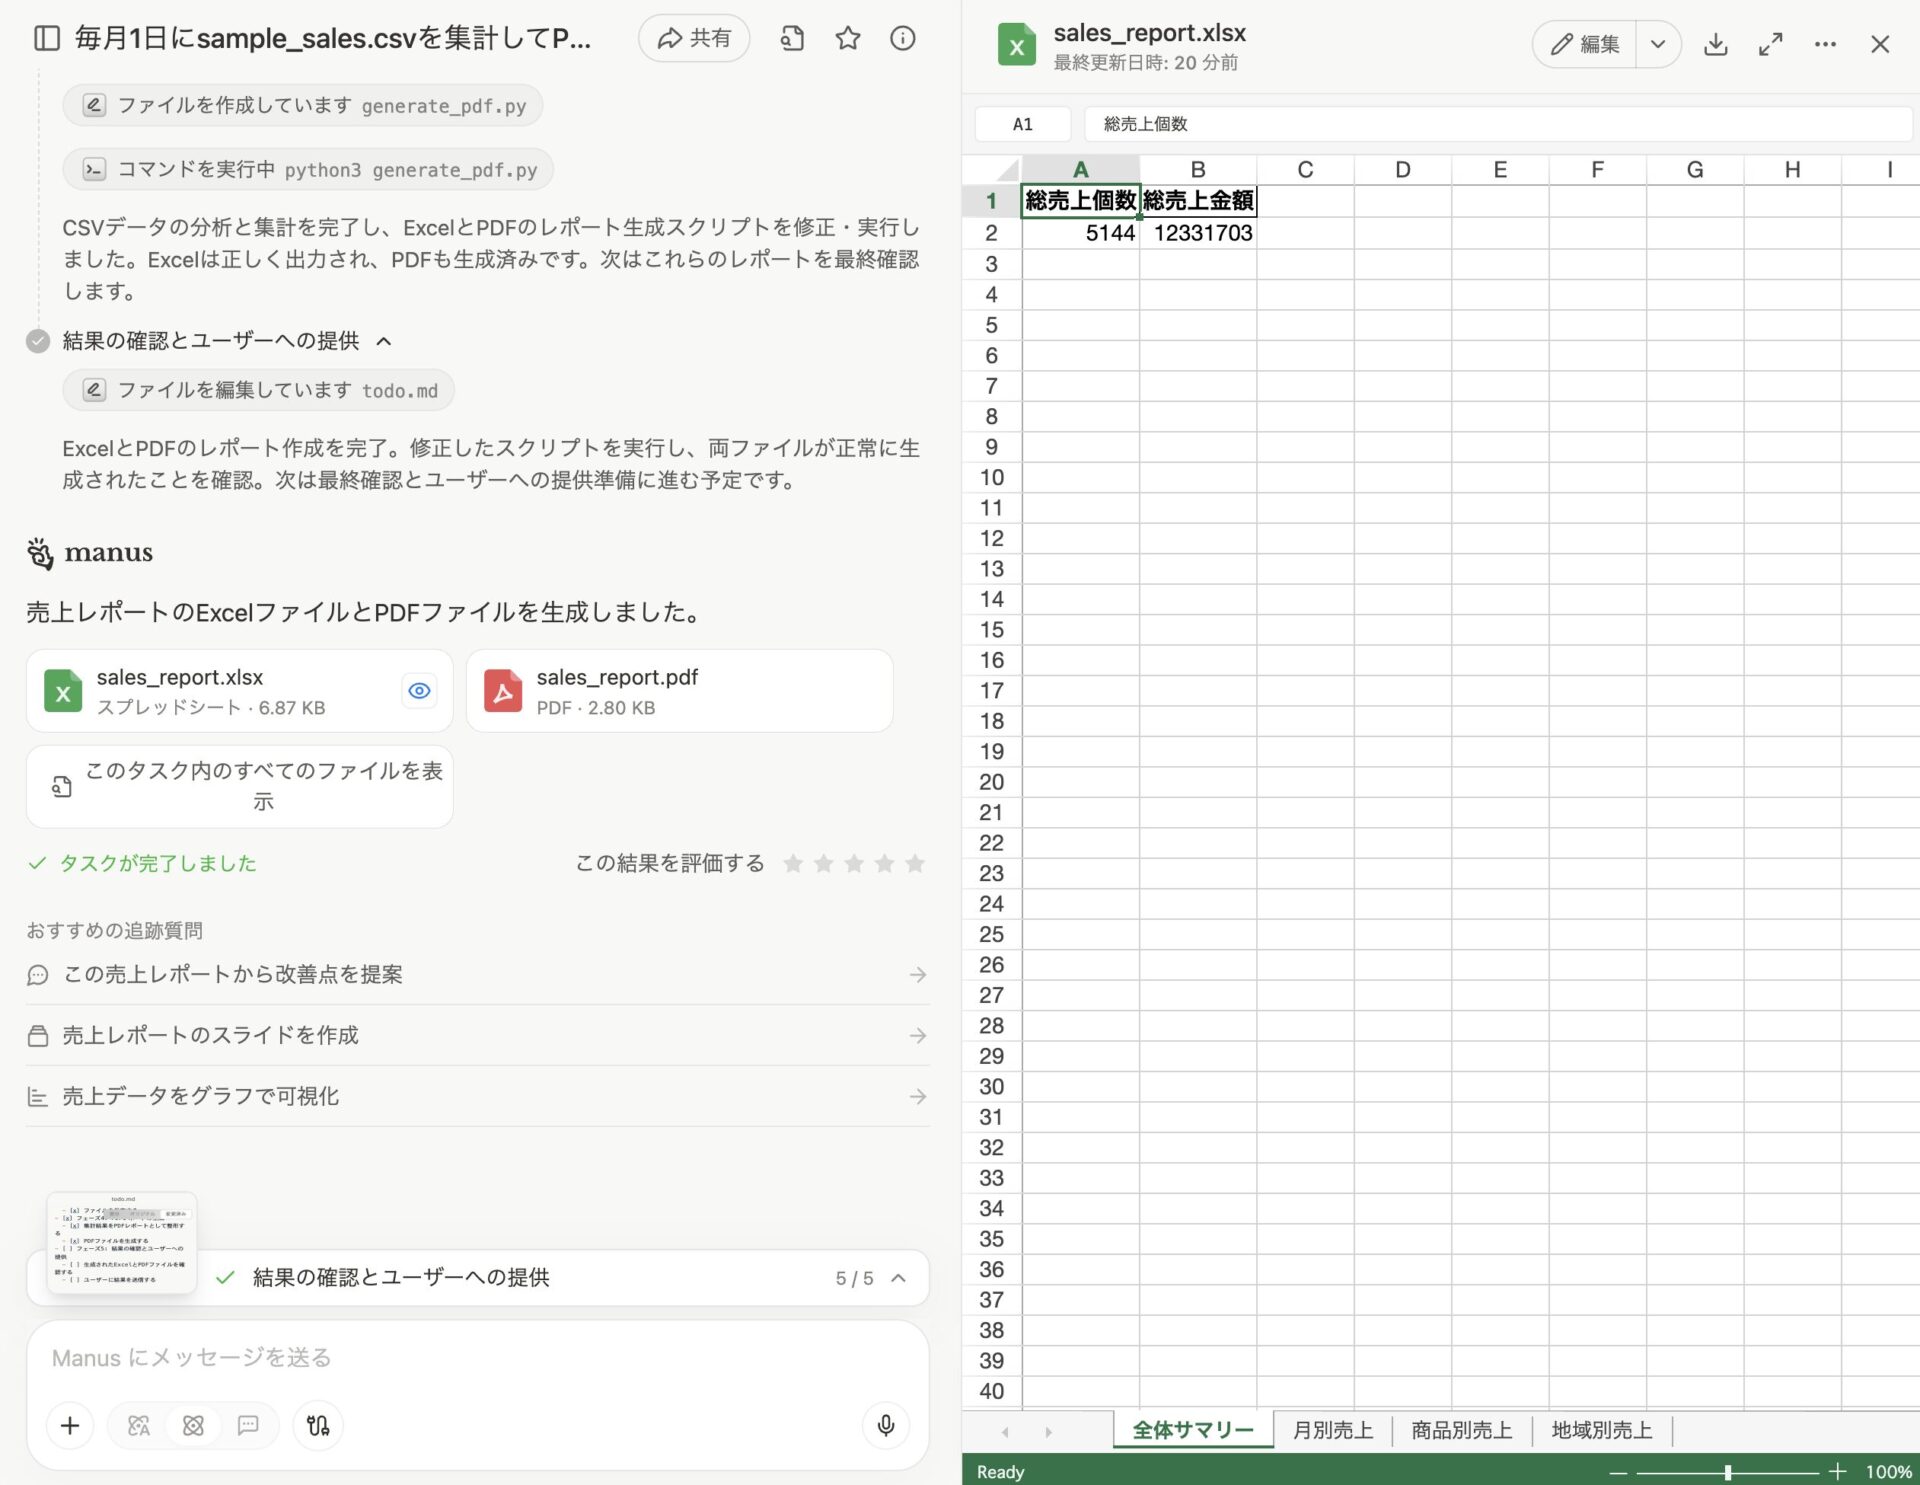View task info via the circled i icon
Screen dimensions: 1920x1485
[x=902, y=38]
